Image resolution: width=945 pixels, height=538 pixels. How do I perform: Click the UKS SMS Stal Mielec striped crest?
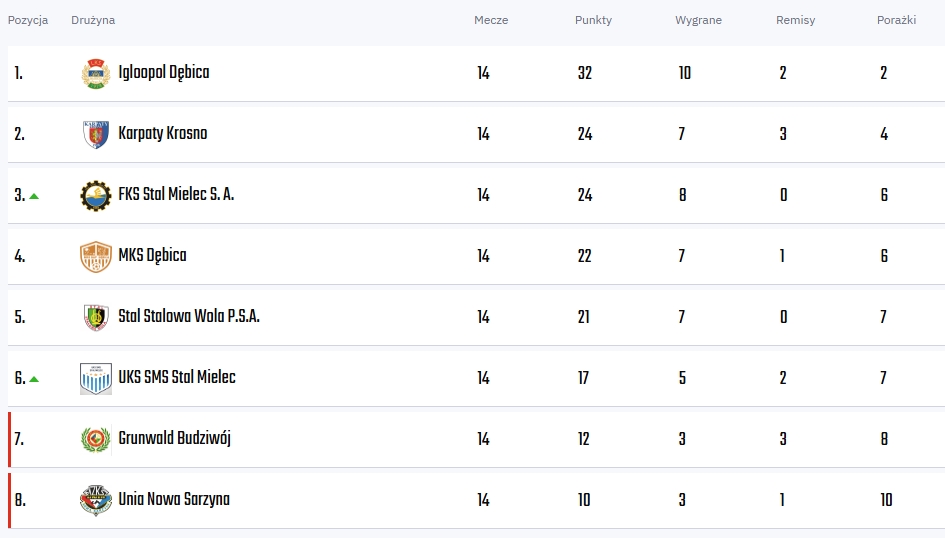point(96,378)
